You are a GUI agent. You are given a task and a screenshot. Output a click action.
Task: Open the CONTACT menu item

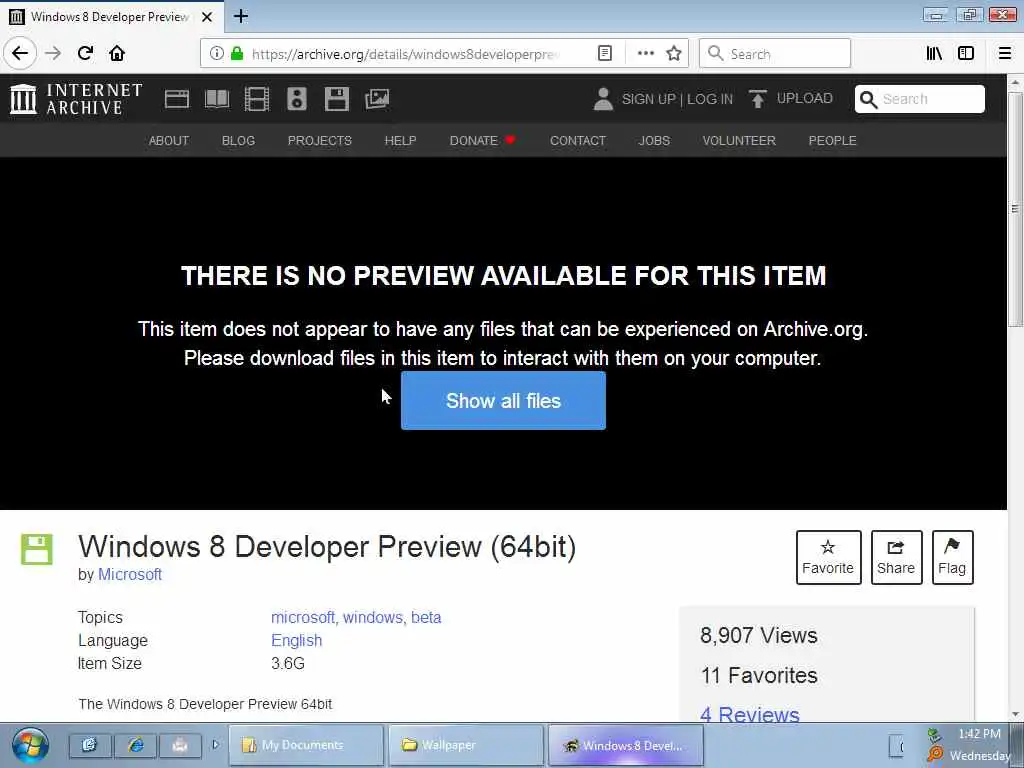click(x=578, y=140)
